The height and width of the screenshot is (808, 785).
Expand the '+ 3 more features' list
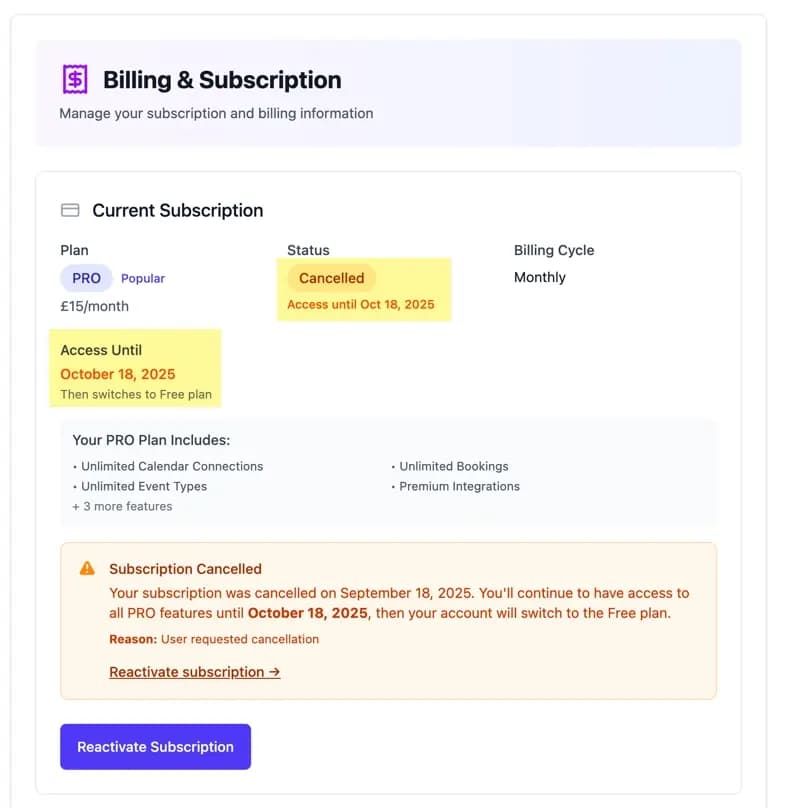122,506
